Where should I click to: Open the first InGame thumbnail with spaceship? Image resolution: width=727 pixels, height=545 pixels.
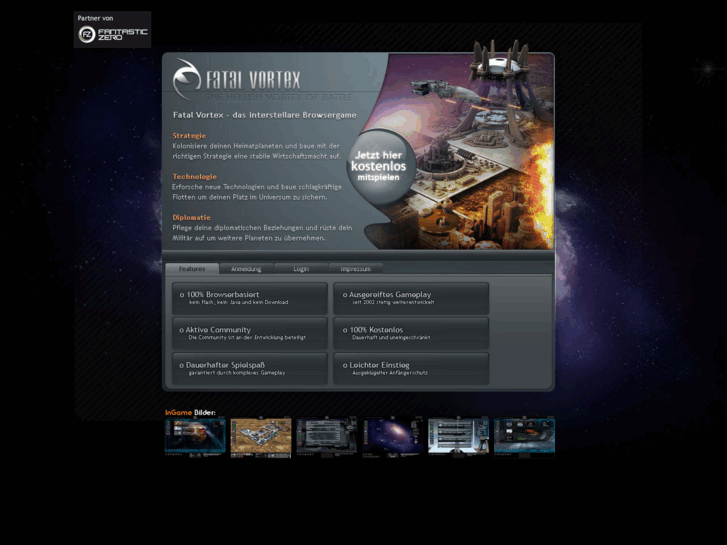195,437
